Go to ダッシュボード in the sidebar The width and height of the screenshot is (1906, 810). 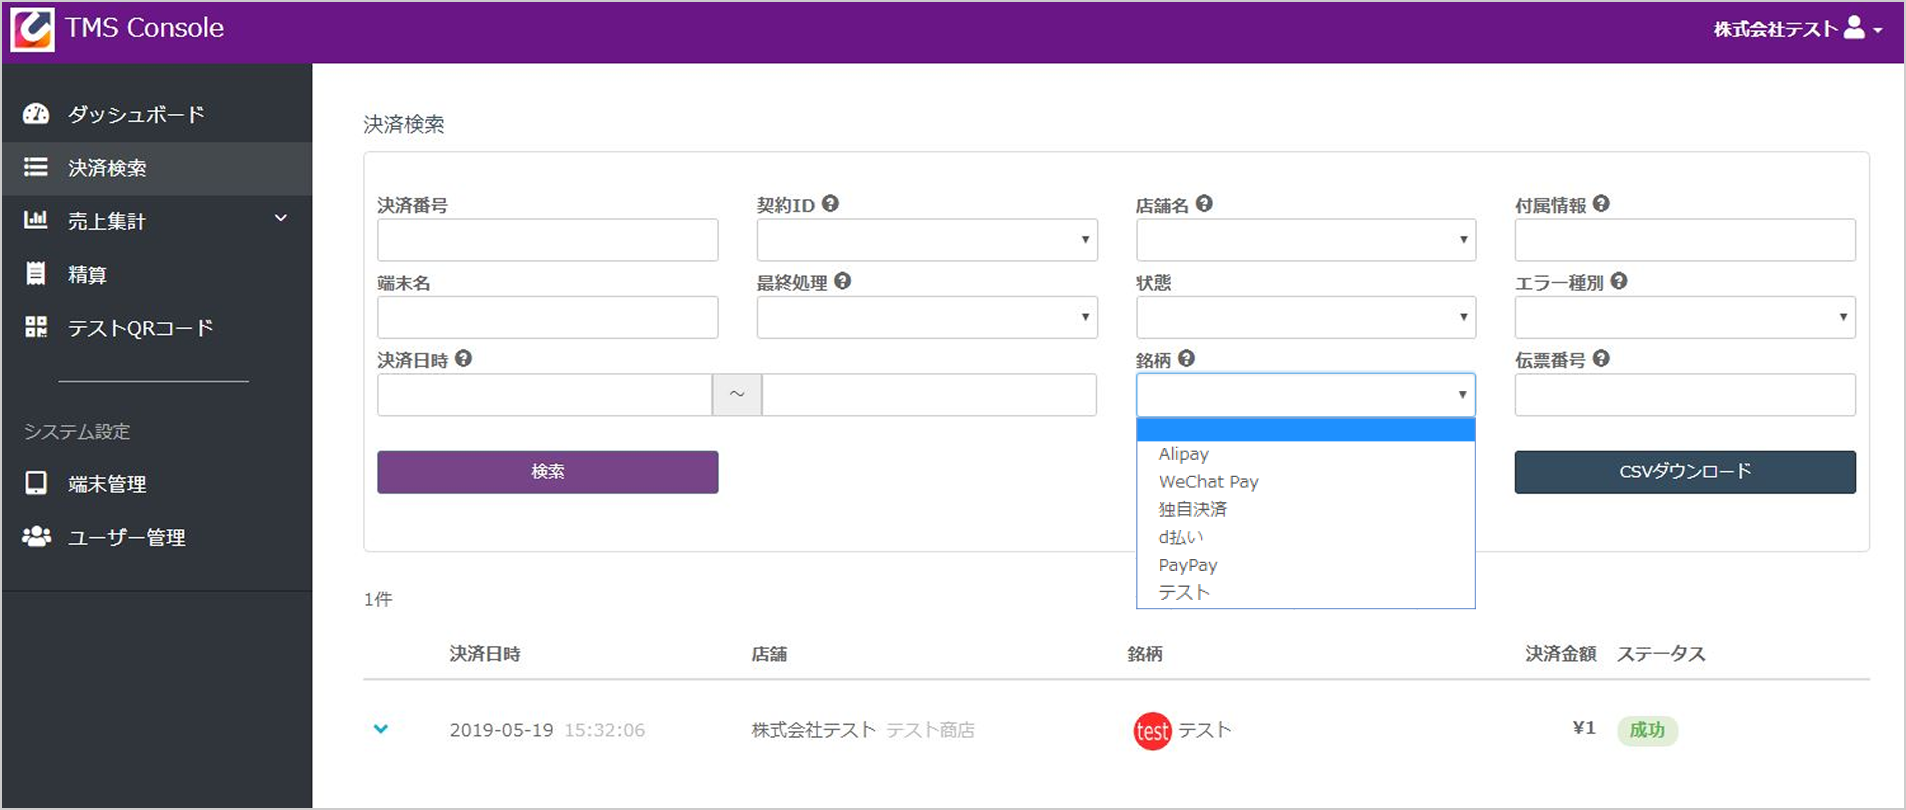(x=136, y=115)
